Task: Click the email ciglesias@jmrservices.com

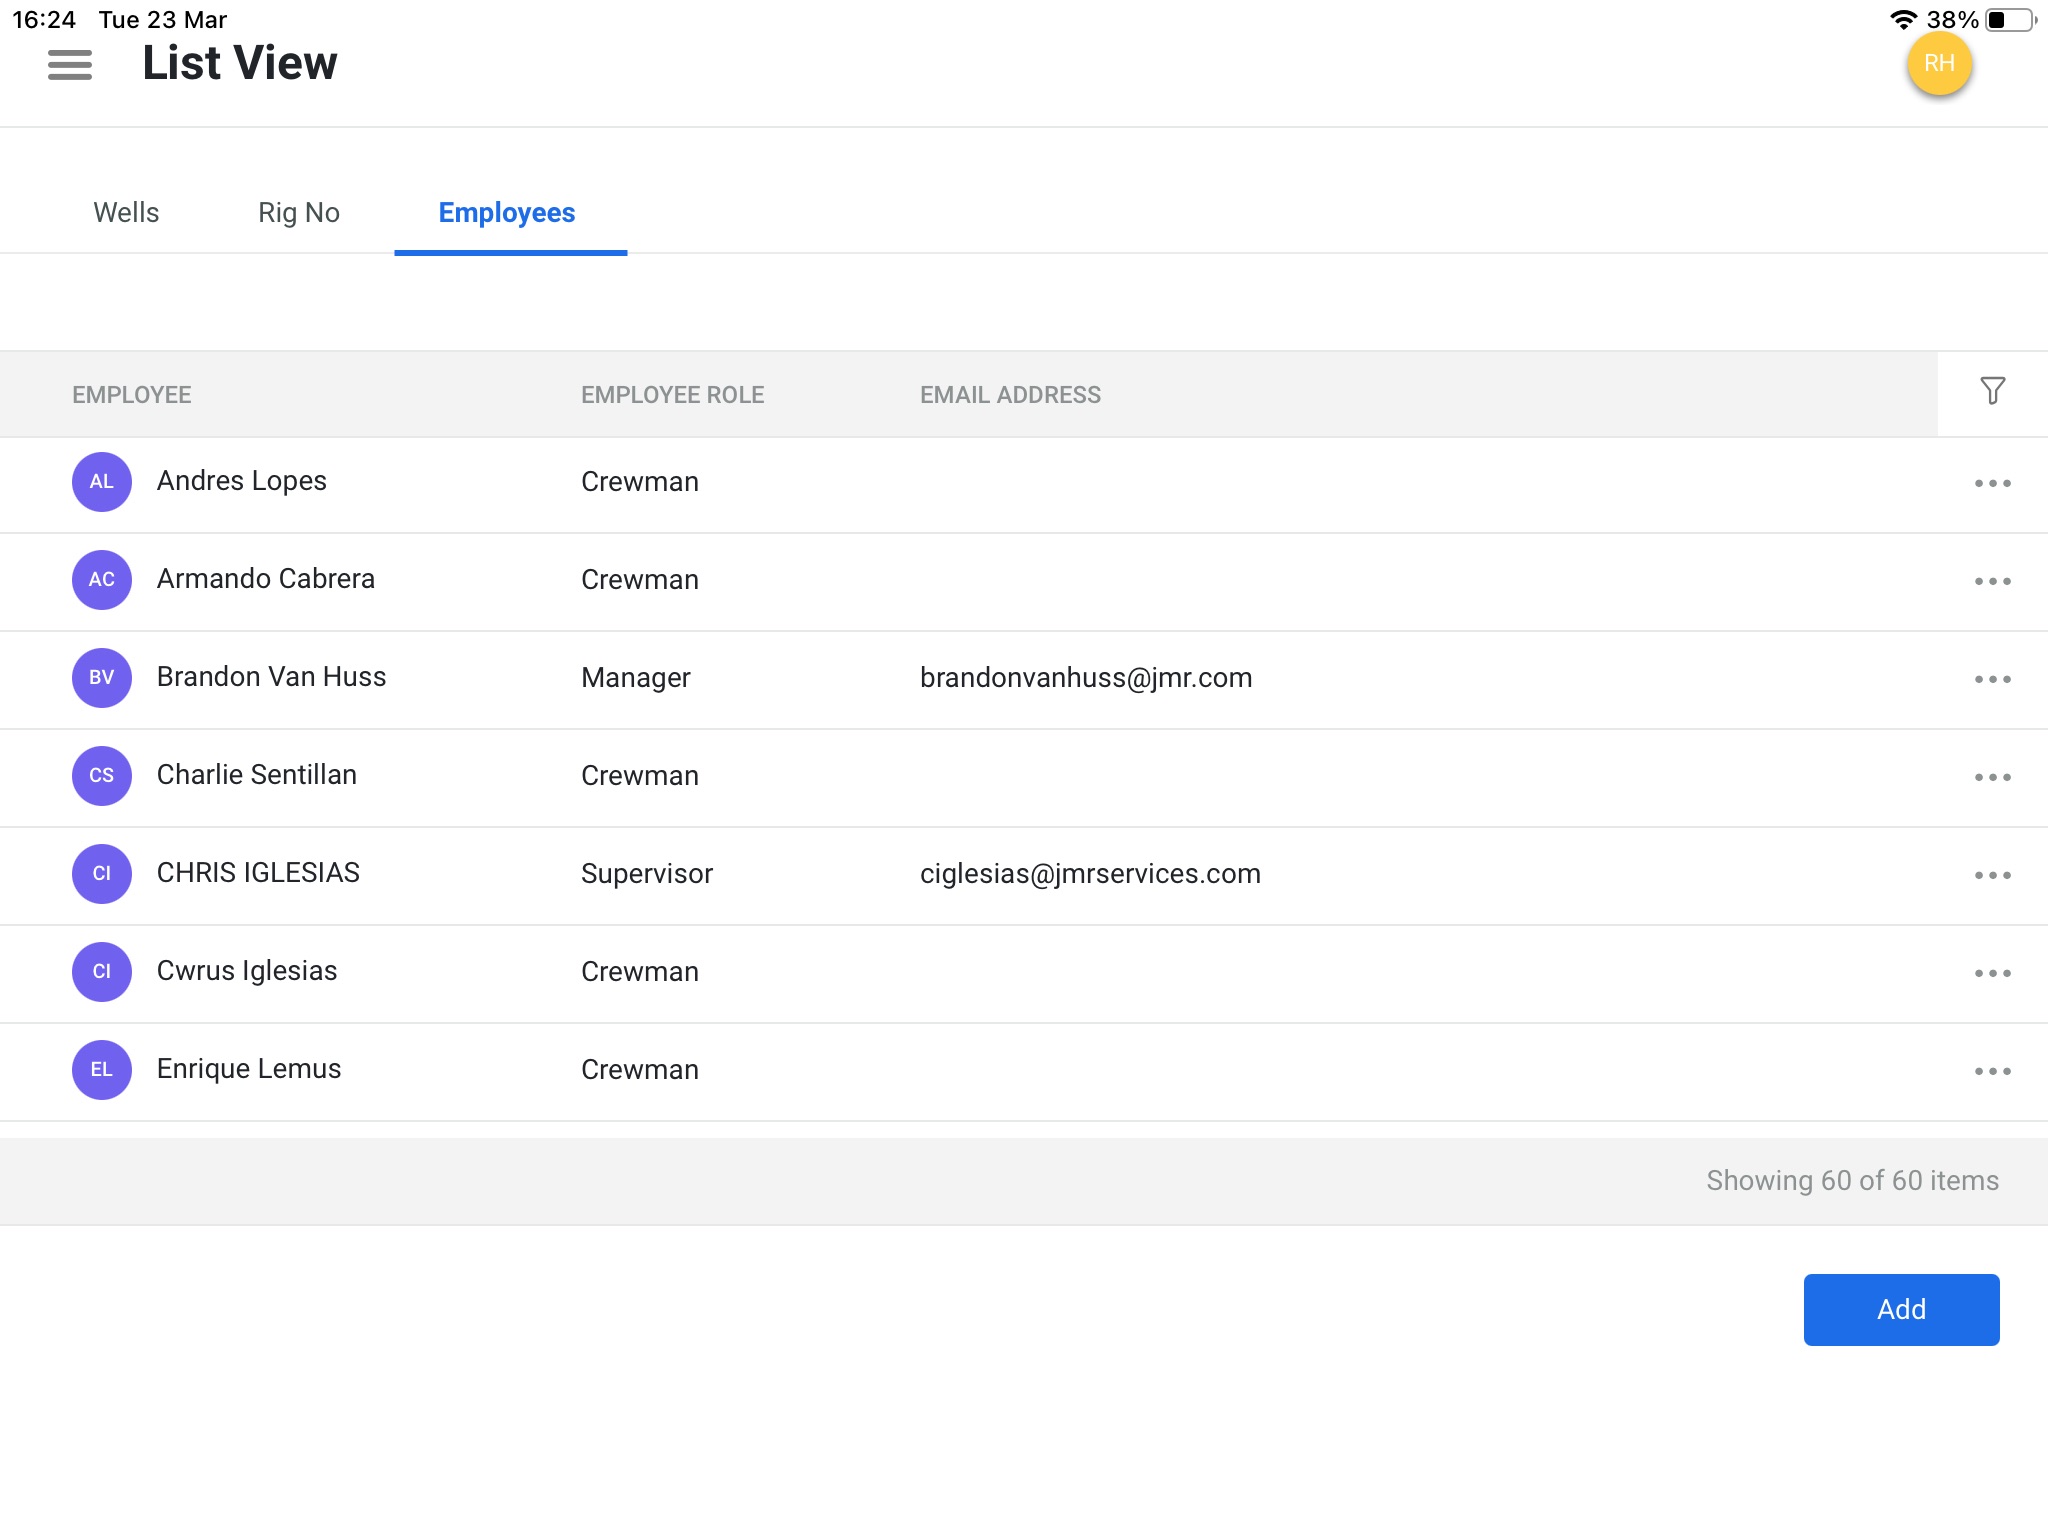Action: click(1090, 874)
